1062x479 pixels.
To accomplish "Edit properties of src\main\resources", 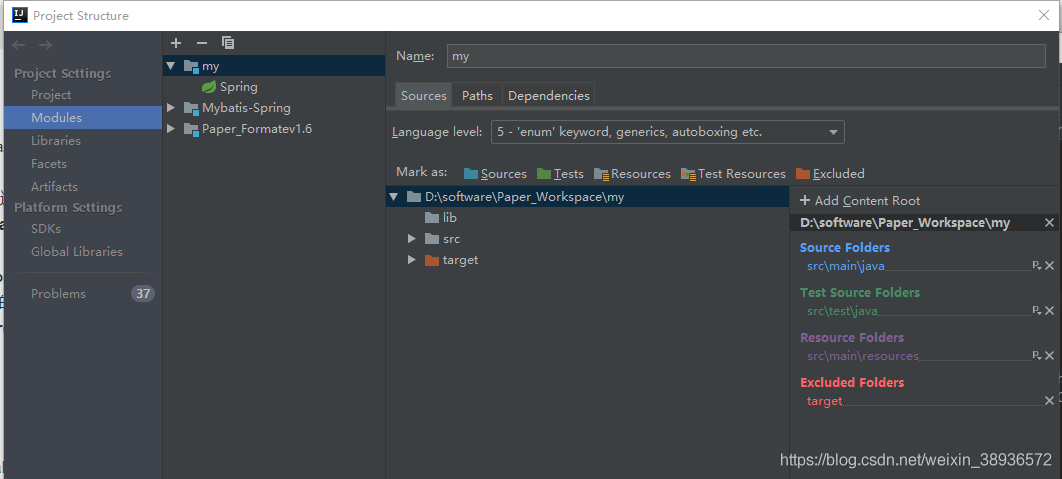I will tap(1036, 355).
